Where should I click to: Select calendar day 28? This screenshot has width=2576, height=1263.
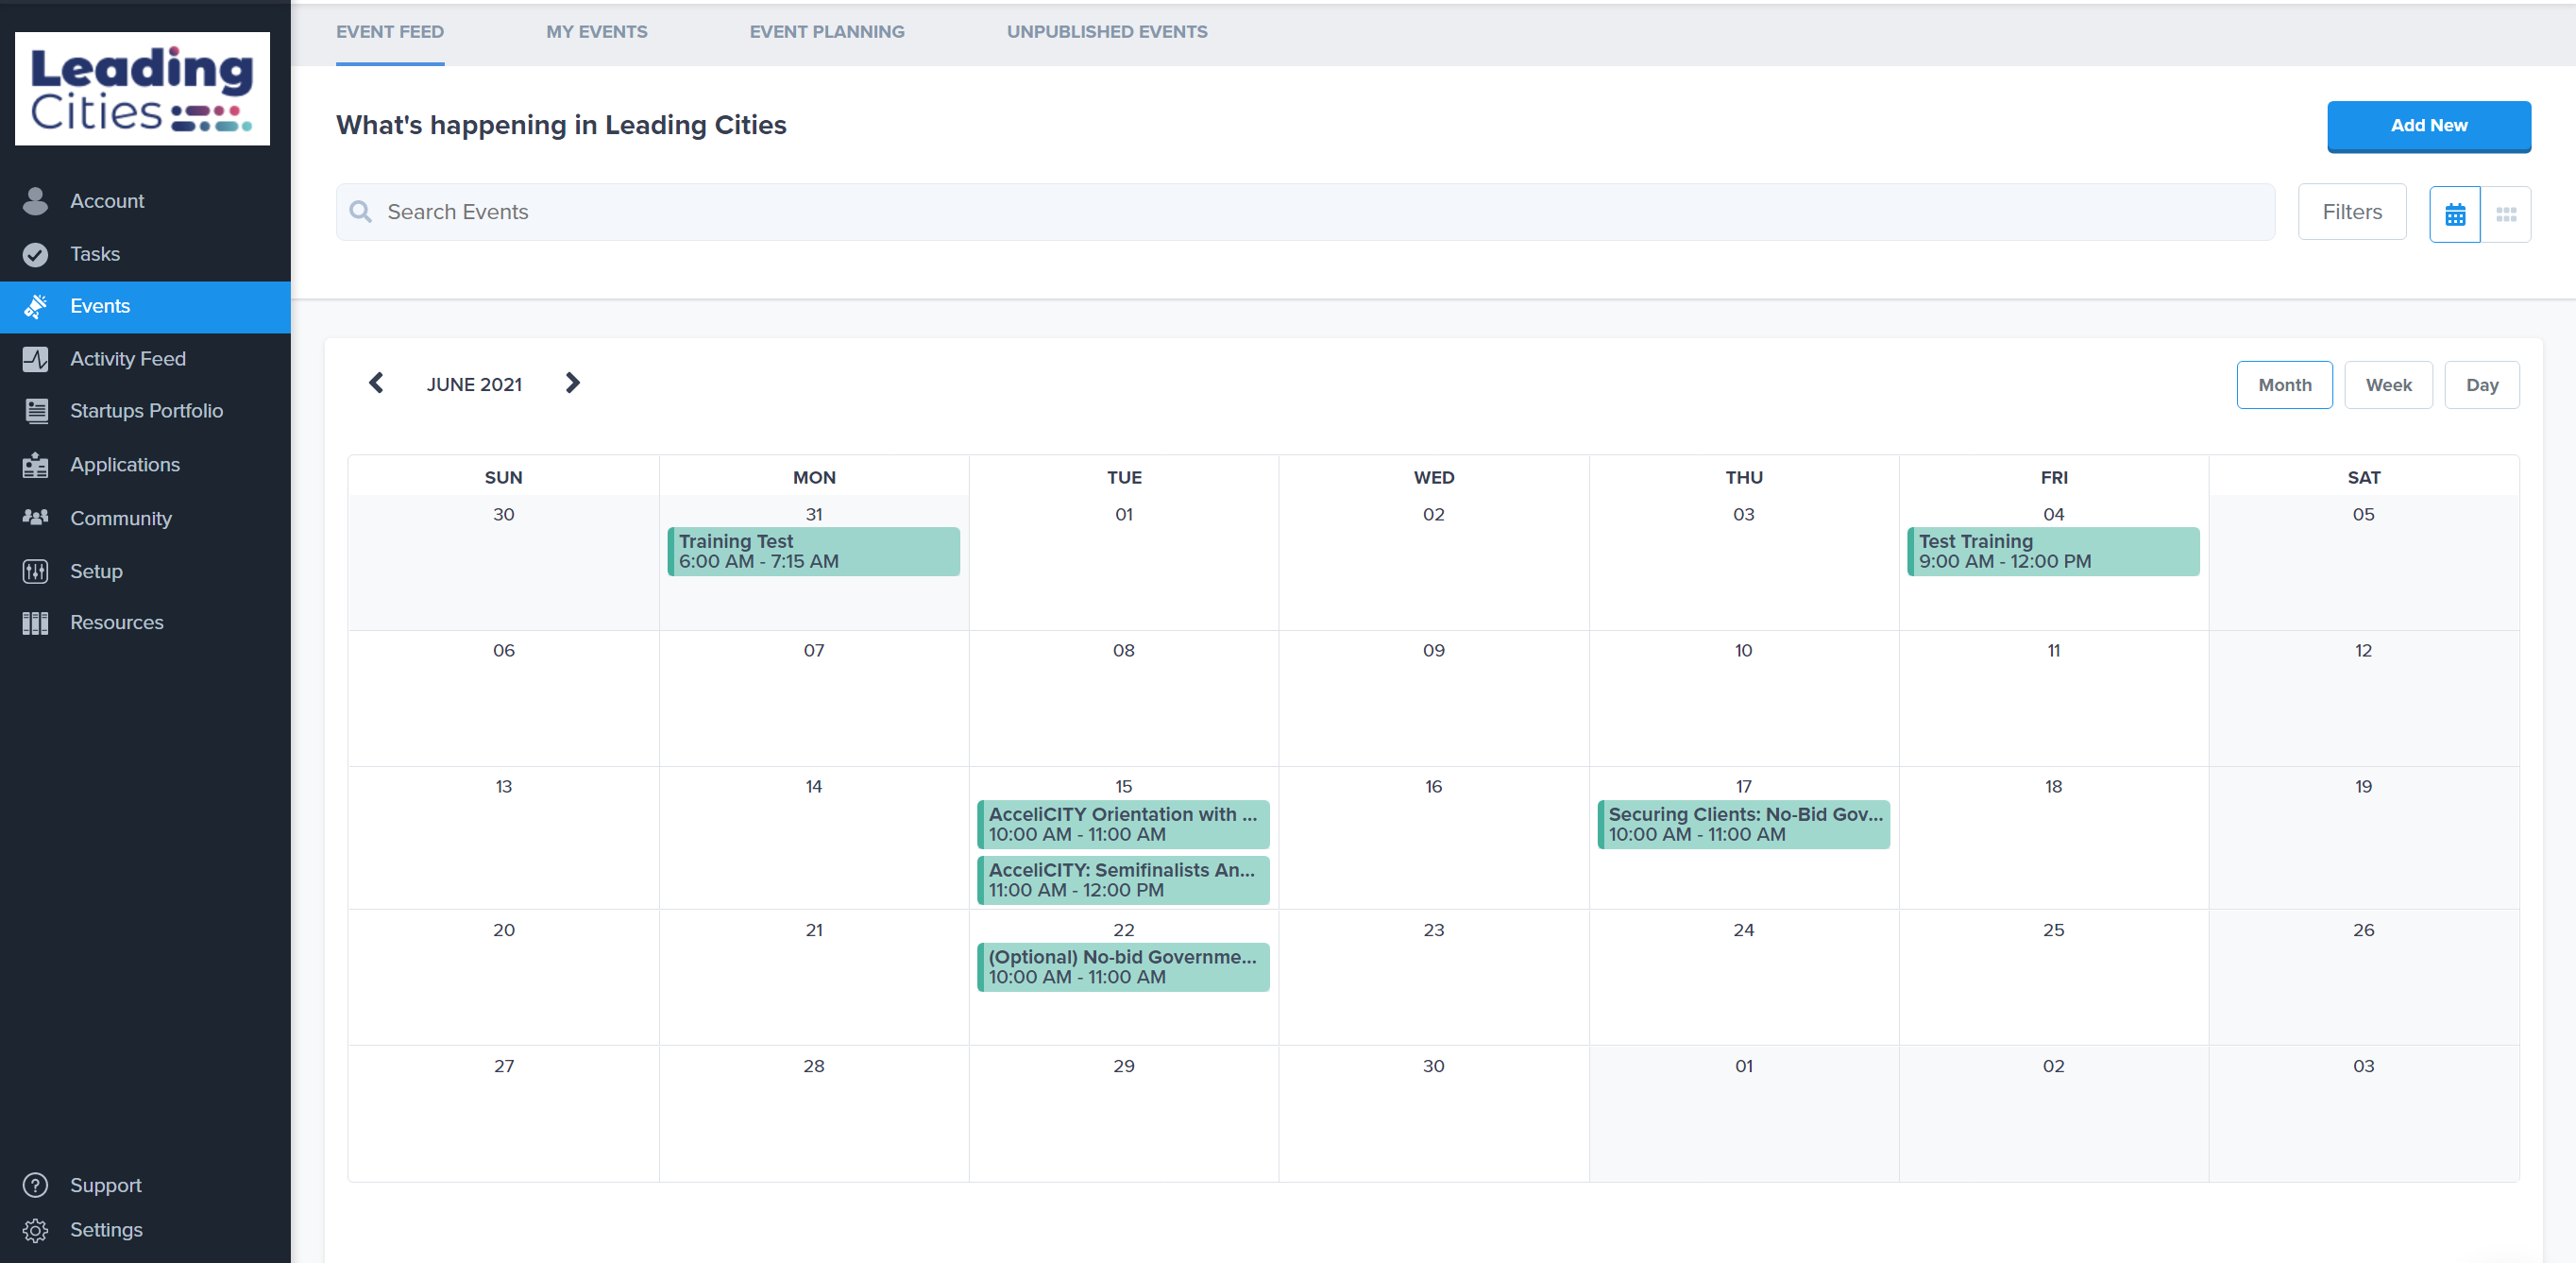(x=813, y=1066)
